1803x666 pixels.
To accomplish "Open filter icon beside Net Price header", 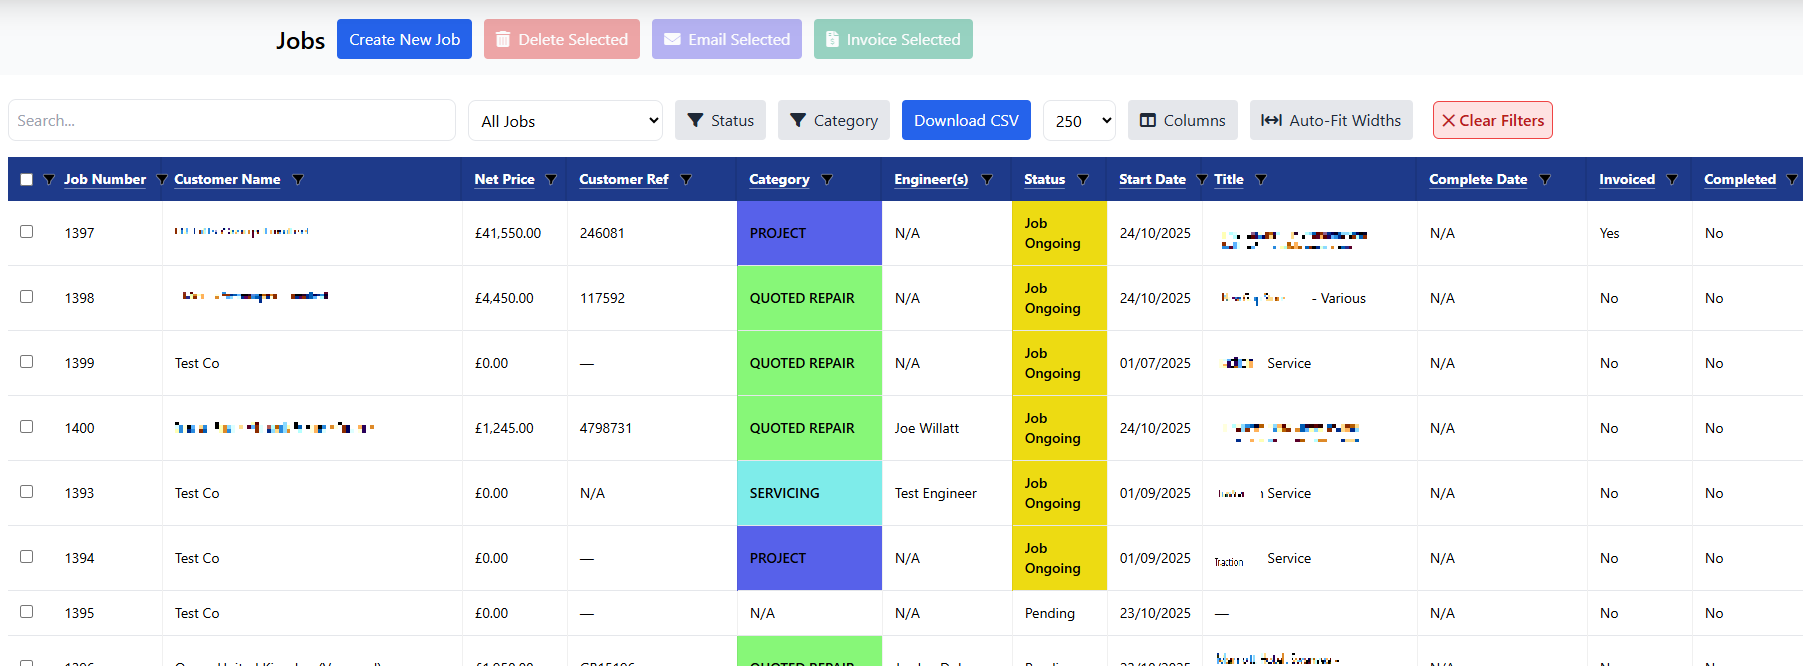I will (551, 180).
